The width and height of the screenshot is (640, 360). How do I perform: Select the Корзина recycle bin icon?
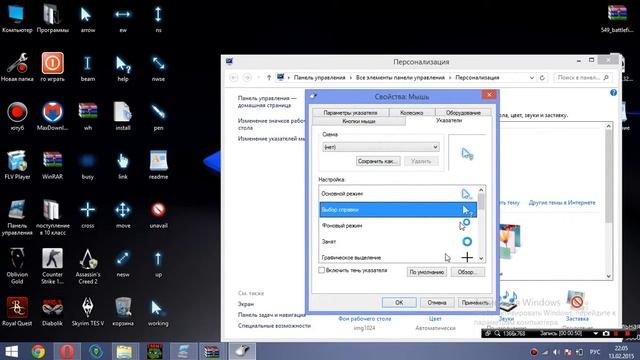tap(123, 312)
